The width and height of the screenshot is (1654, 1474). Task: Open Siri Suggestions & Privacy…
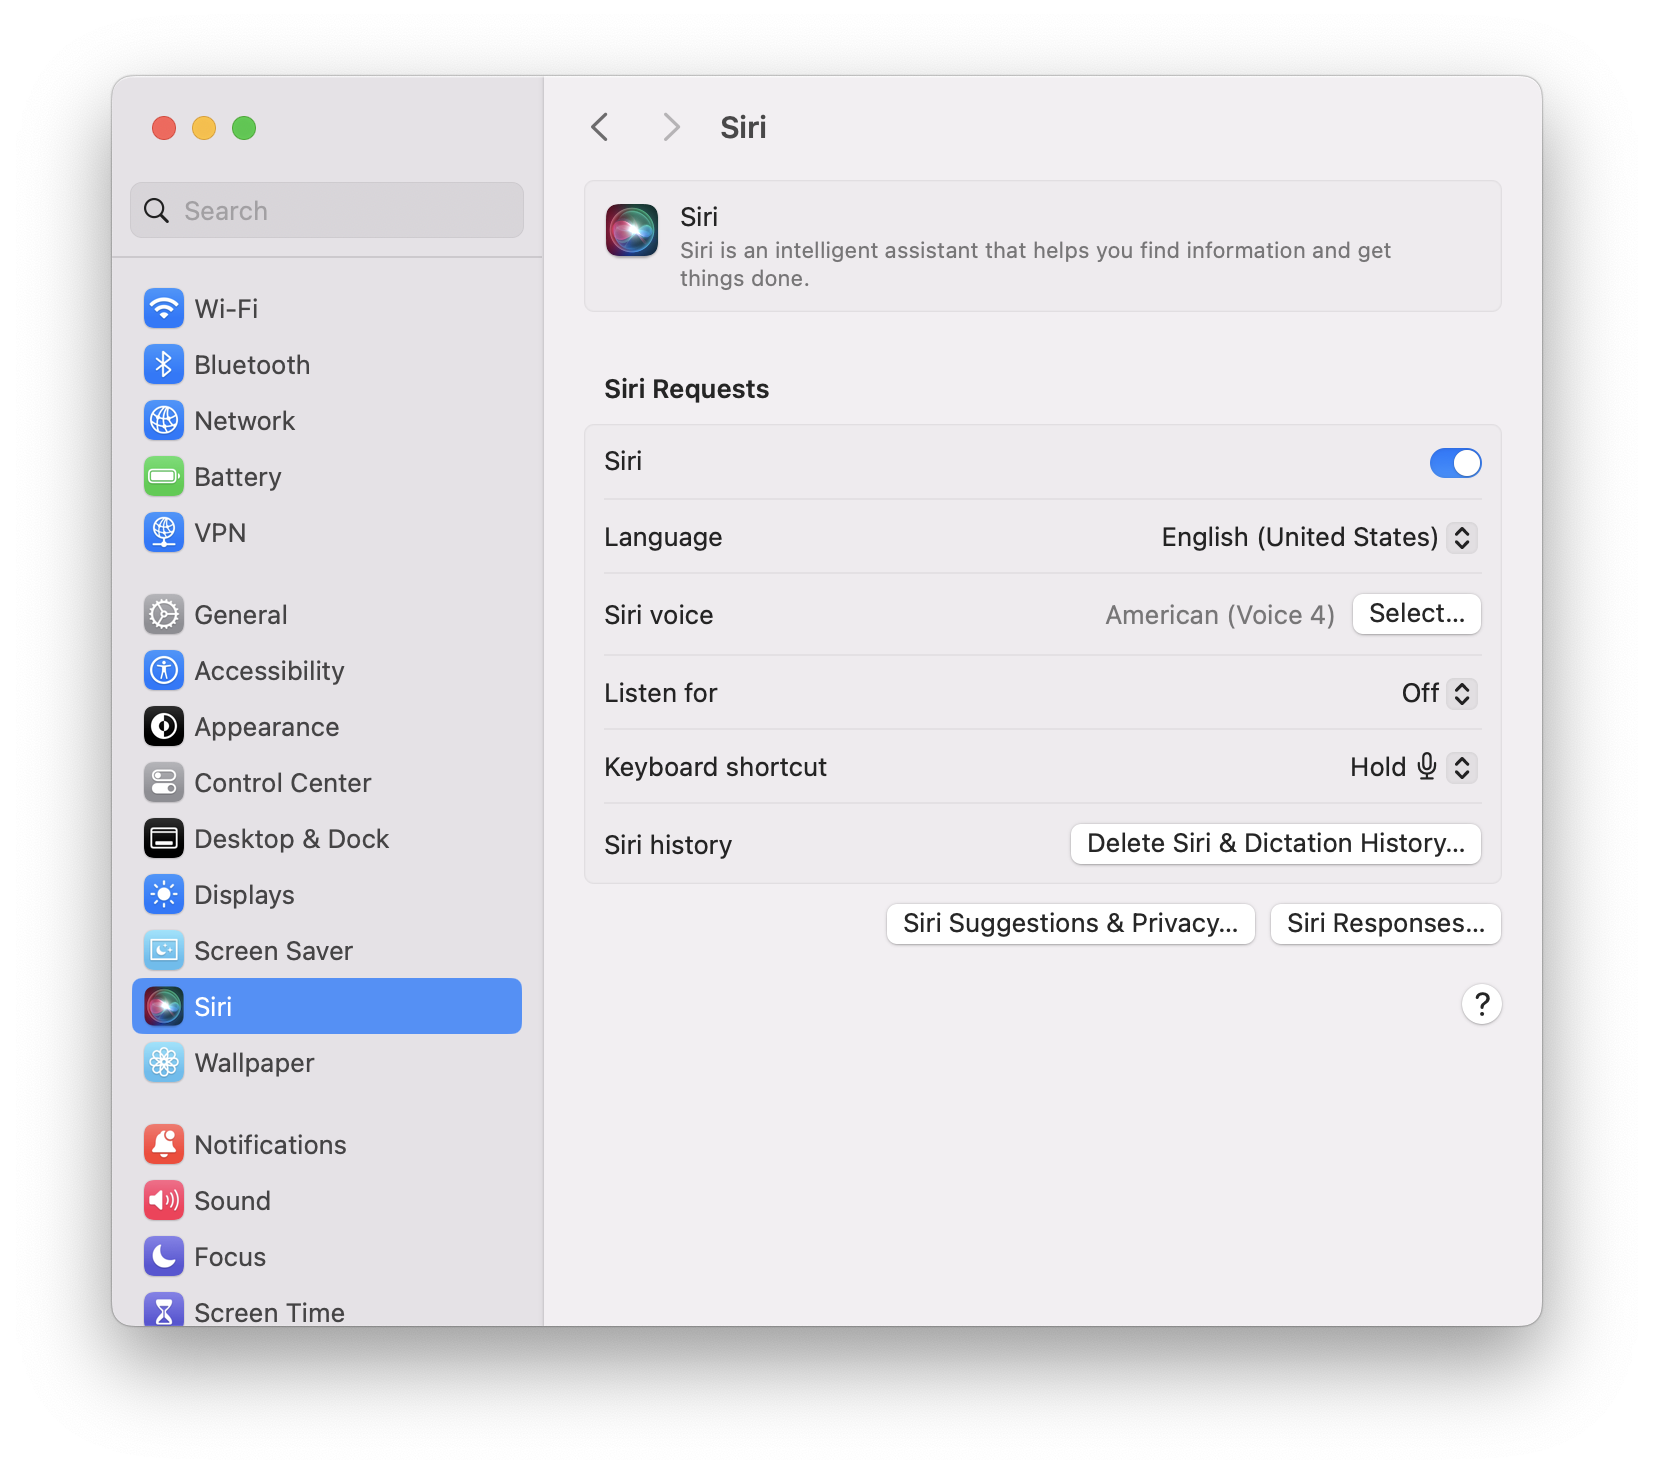pyautogui.click(x=1070, y=923)
